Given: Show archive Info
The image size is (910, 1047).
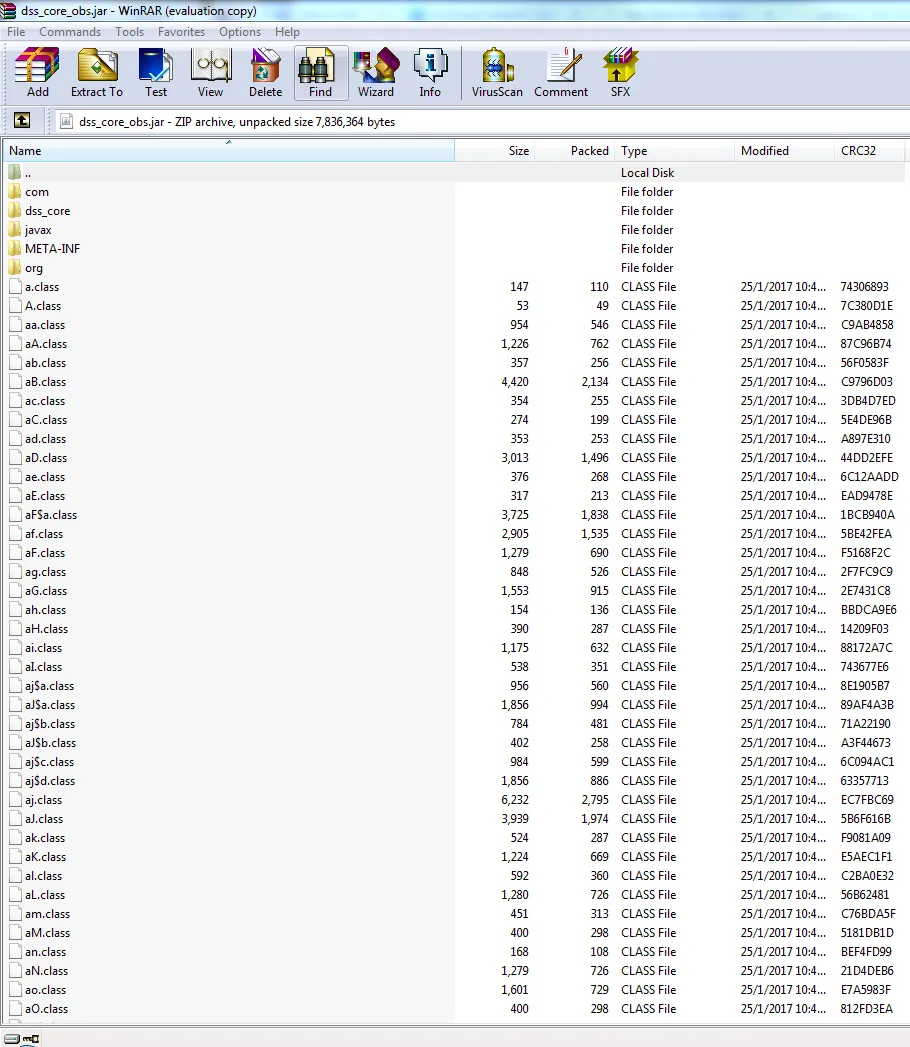Looking at the screenshot, I should (x=430, y=73).
